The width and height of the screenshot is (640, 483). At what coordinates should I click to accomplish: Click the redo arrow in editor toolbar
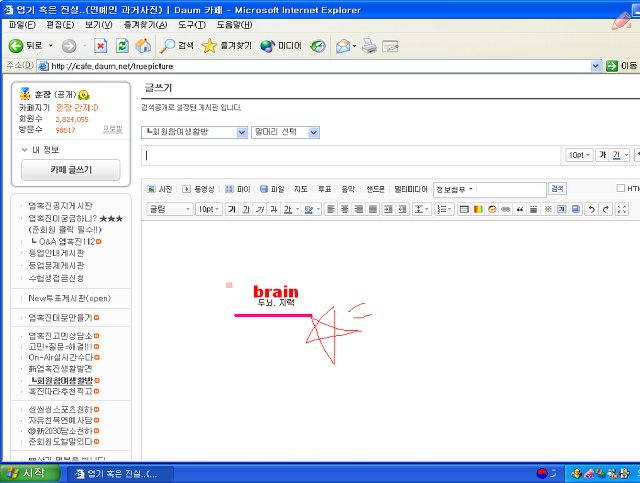pyautogui.click(x=606, y=209)
